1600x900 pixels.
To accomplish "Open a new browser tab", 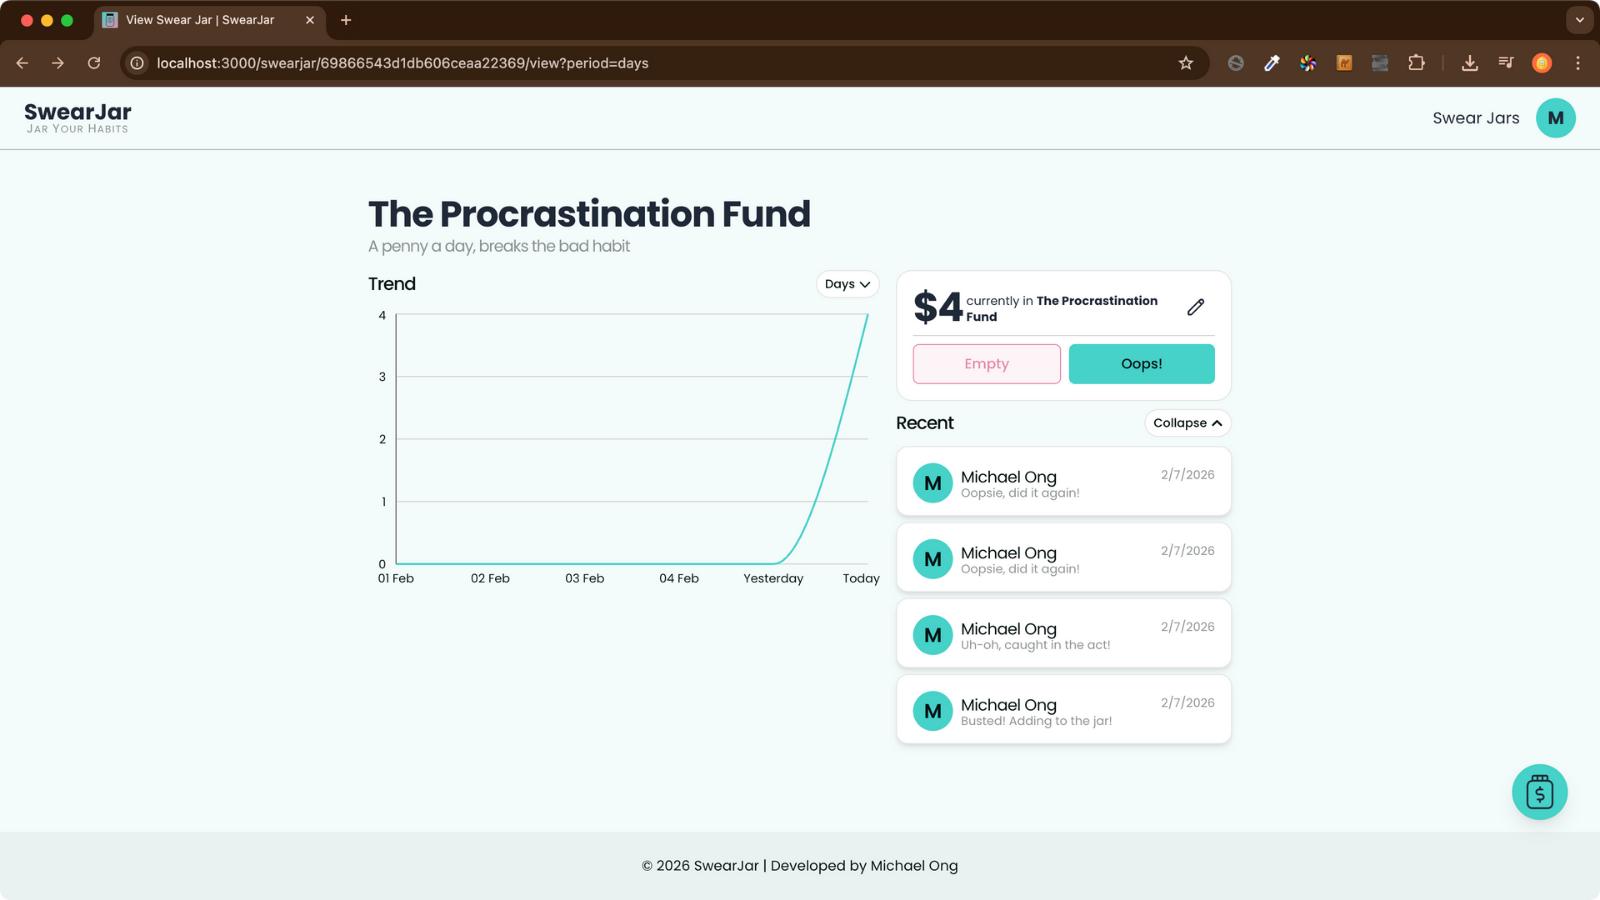I will 346,20.
